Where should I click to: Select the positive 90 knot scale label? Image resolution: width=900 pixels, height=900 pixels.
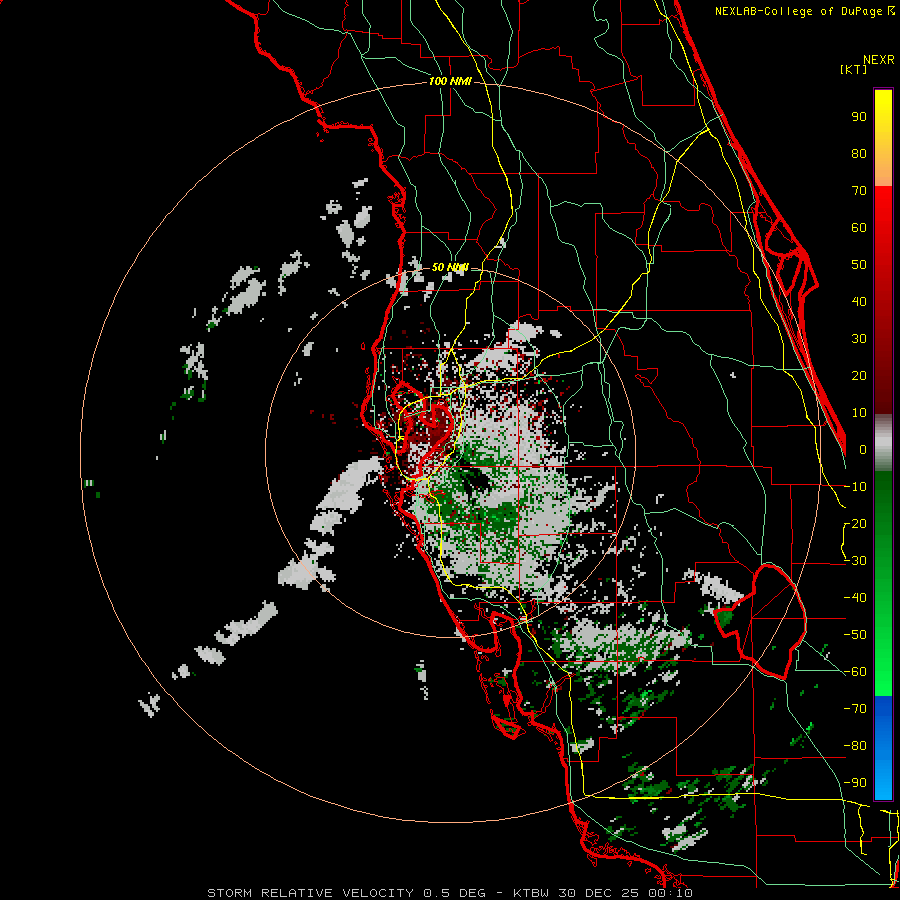pos(859,117)
